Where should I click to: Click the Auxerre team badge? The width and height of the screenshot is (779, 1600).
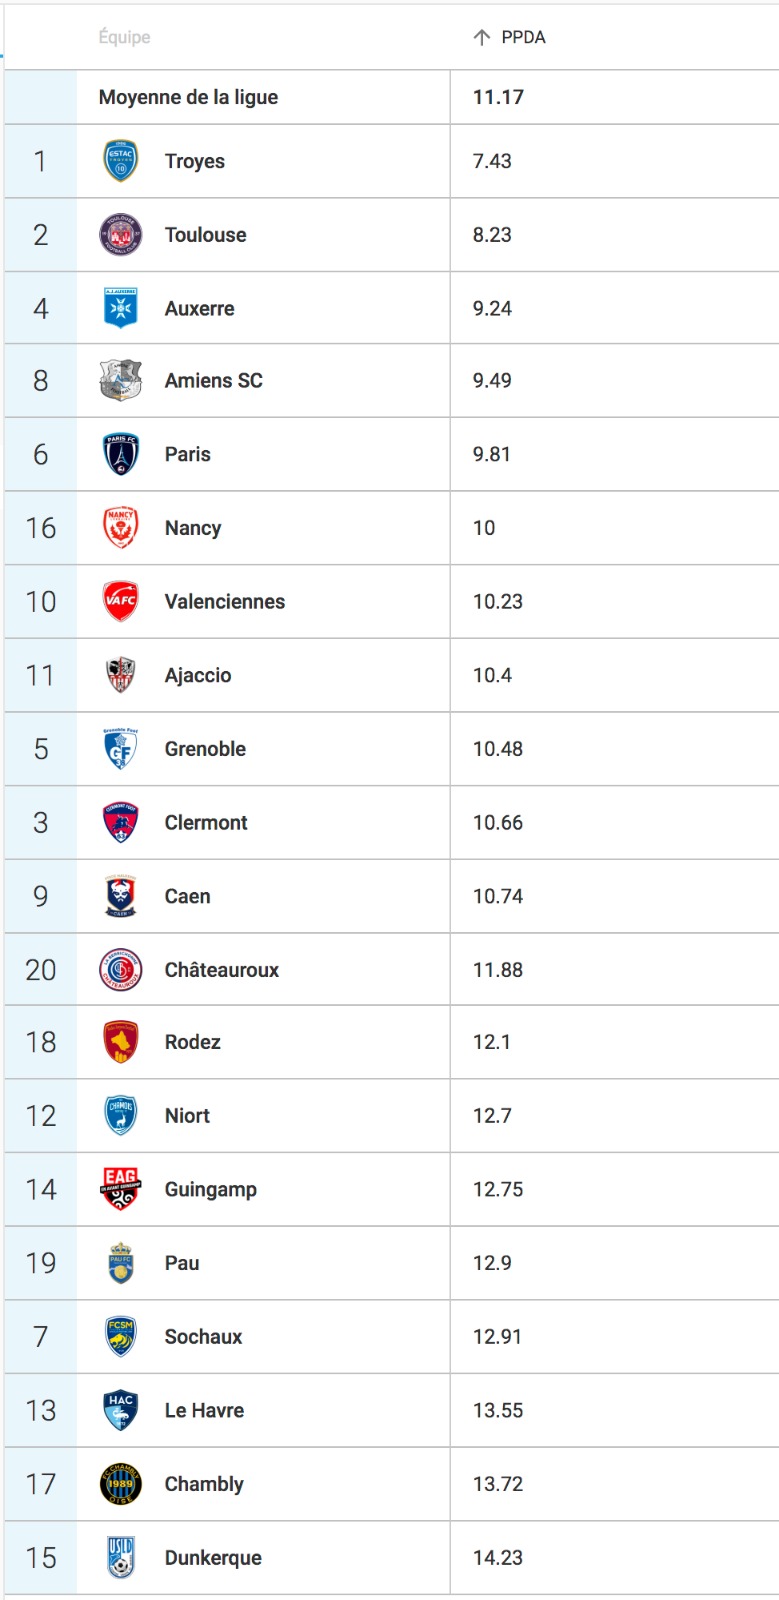[x=121, y=308]
